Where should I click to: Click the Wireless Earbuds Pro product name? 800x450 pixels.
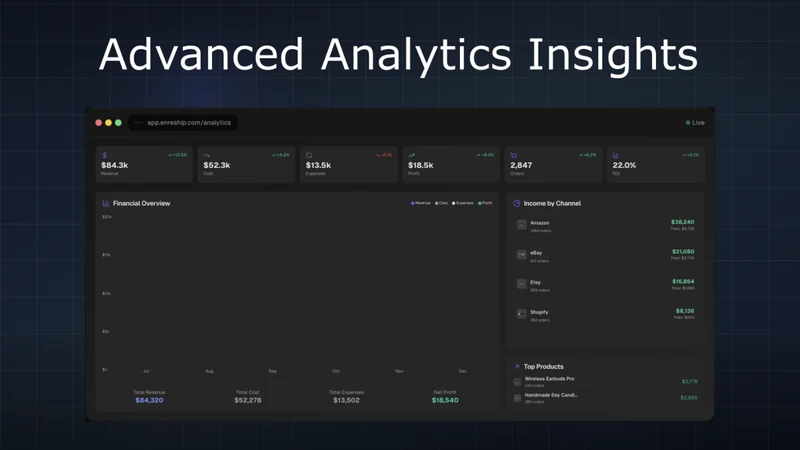click(x=549, y=379)
